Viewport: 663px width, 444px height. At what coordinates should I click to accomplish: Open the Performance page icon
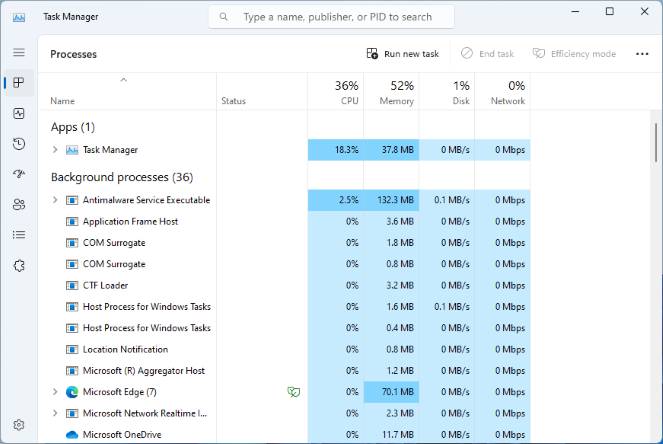point(19,113)
